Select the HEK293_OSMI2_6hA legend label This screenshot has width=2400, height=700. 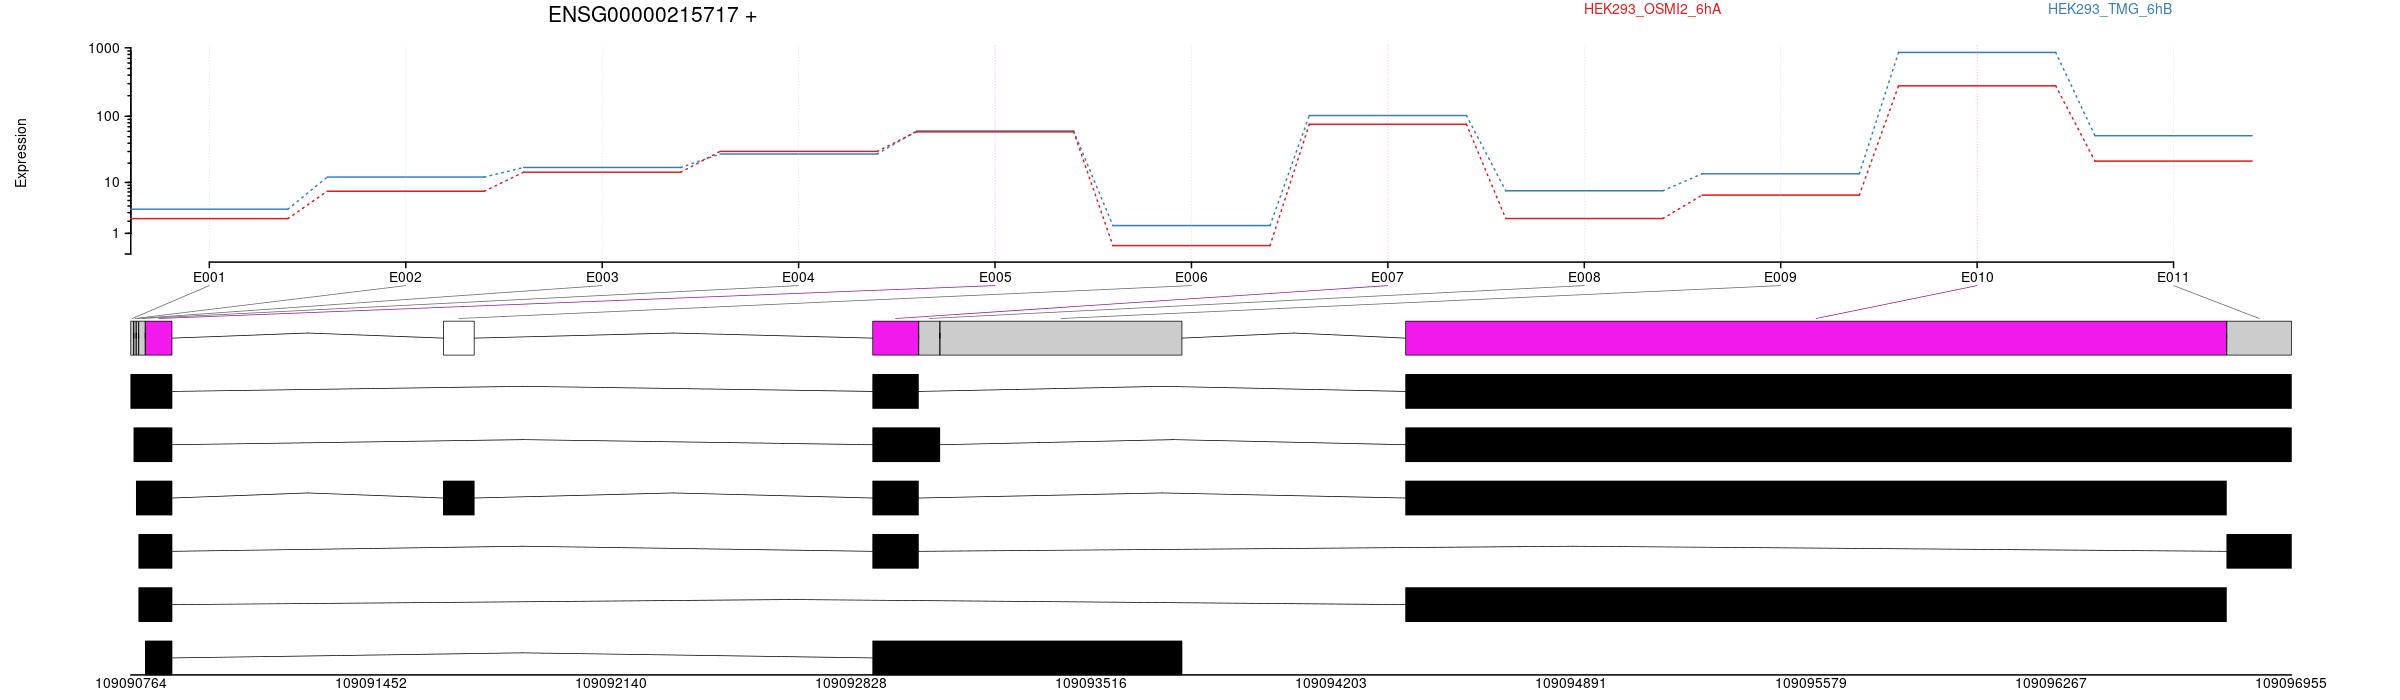click(x=1652, y=9)
